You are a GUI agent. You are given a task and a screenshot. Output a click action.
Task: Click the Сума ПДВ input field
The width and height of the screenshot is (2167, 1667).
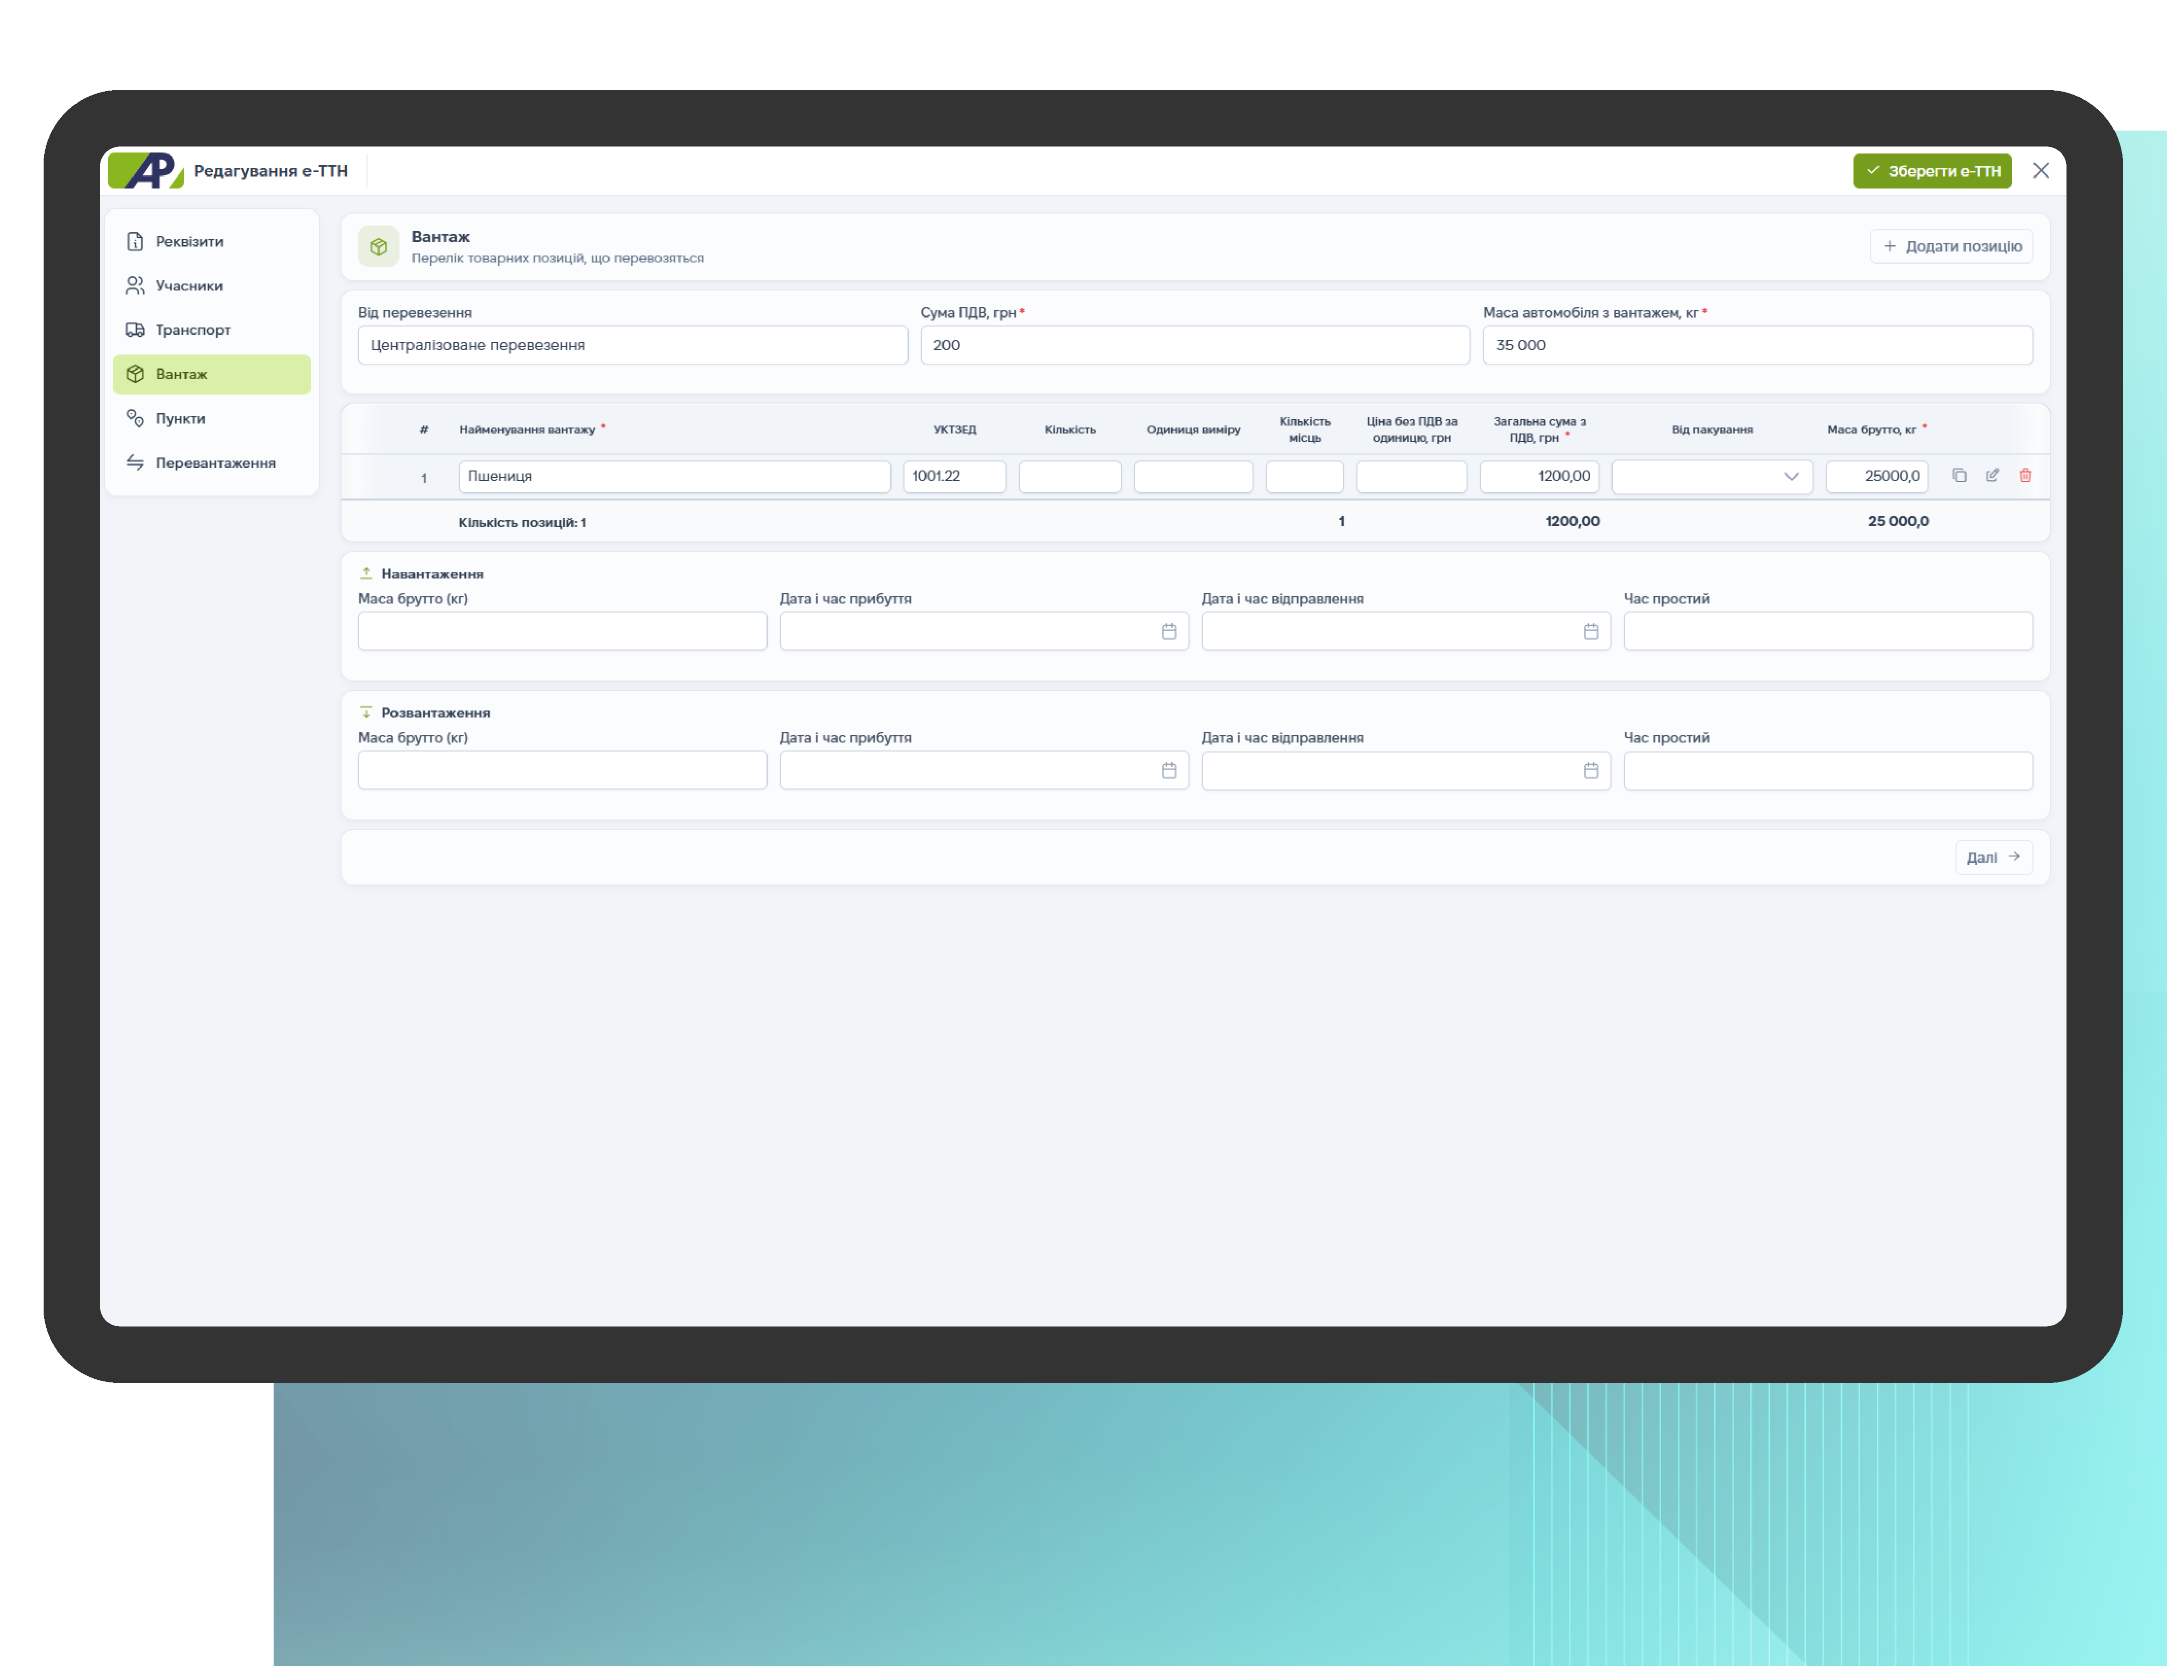tap(1194, 345)
